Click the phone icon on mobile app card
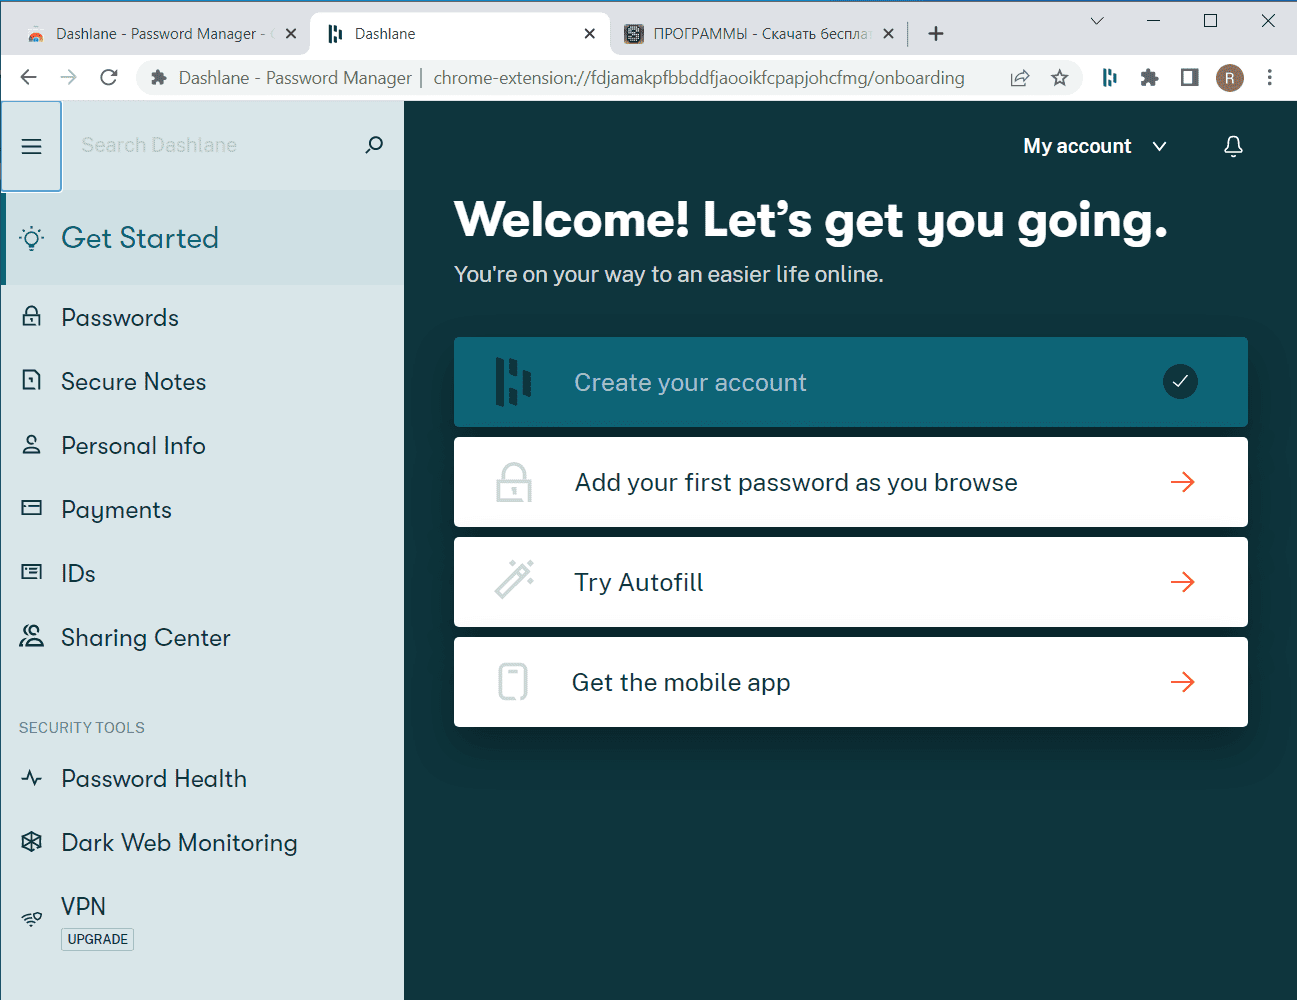Screen dimensions: 1297x1000 (513, 681)
